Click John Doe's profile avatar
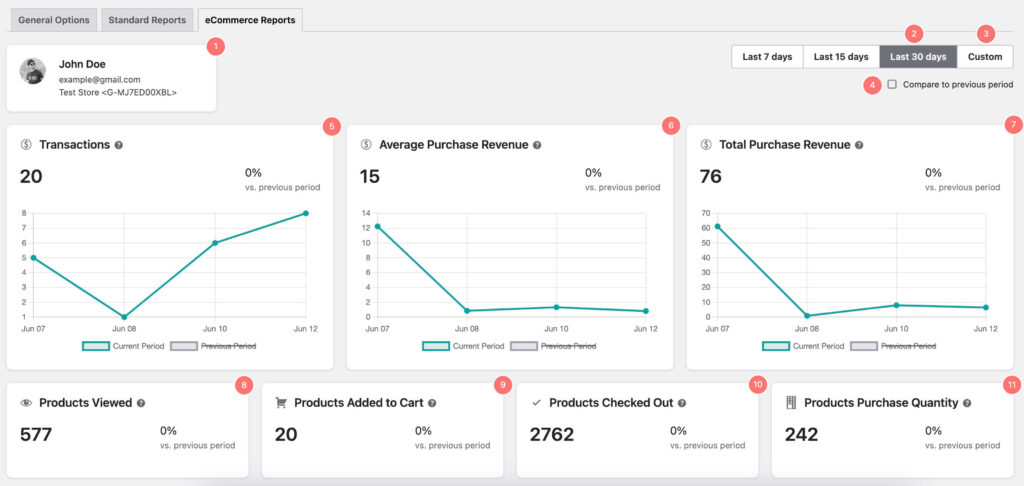Image resolution: width=1024 pixels, height=486 pixels. tap(34, 71)
